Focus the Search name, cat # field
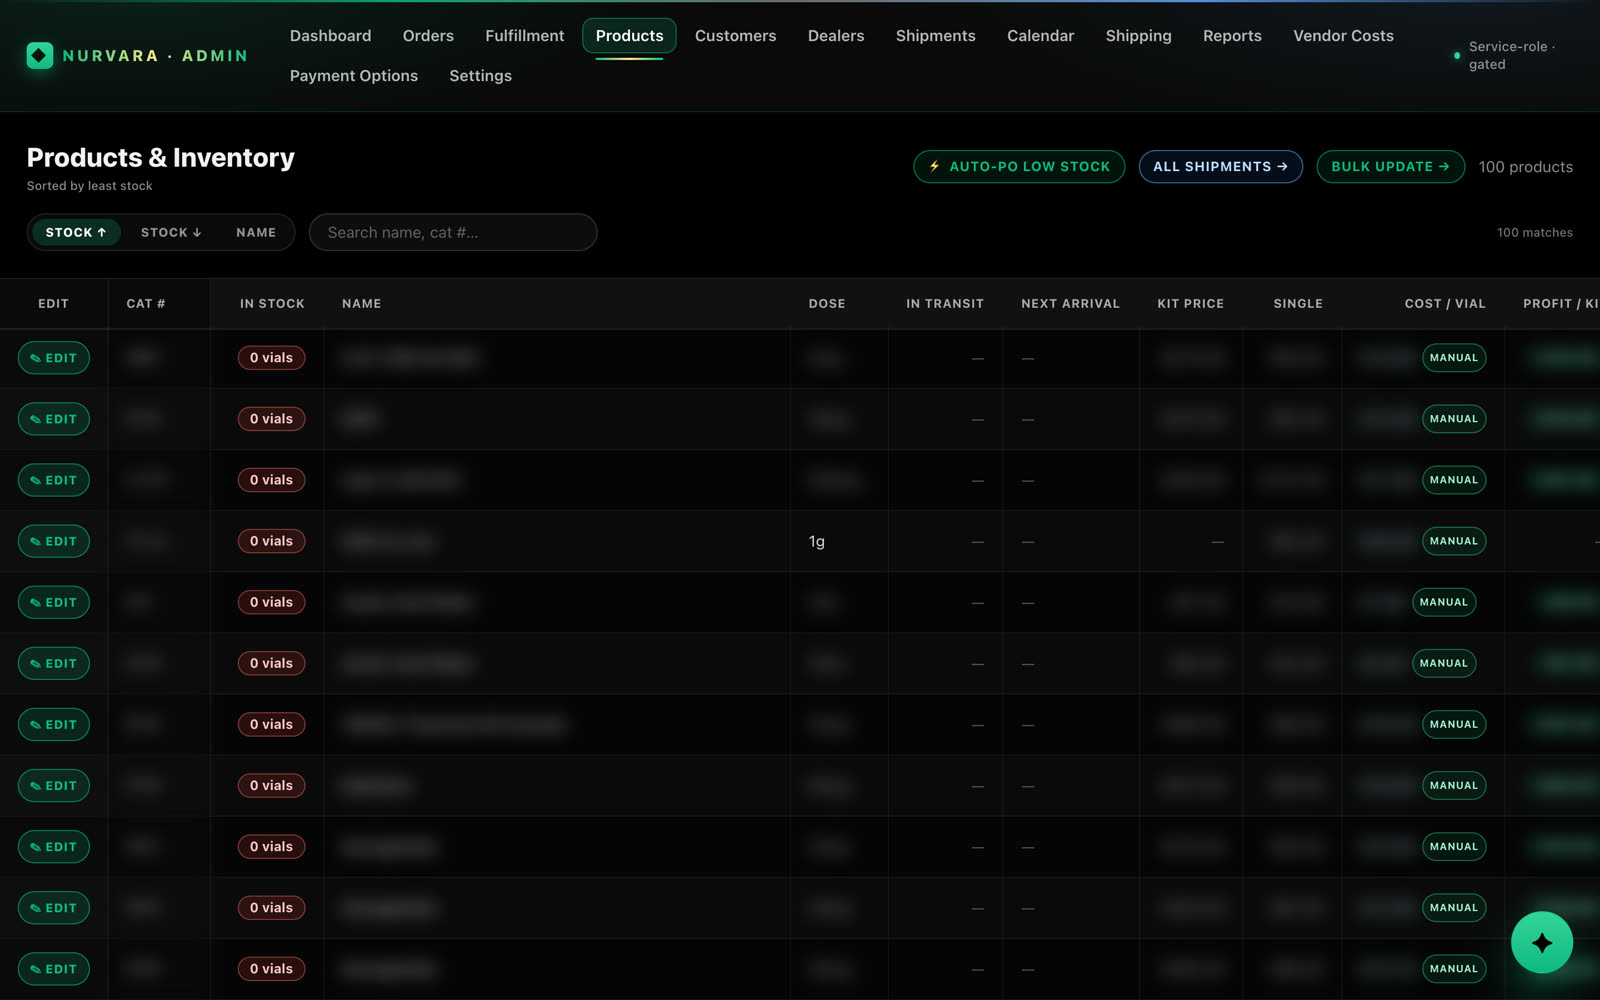Image resolution: width=1600 pixels, height=1000 pixels. [453, 232]
